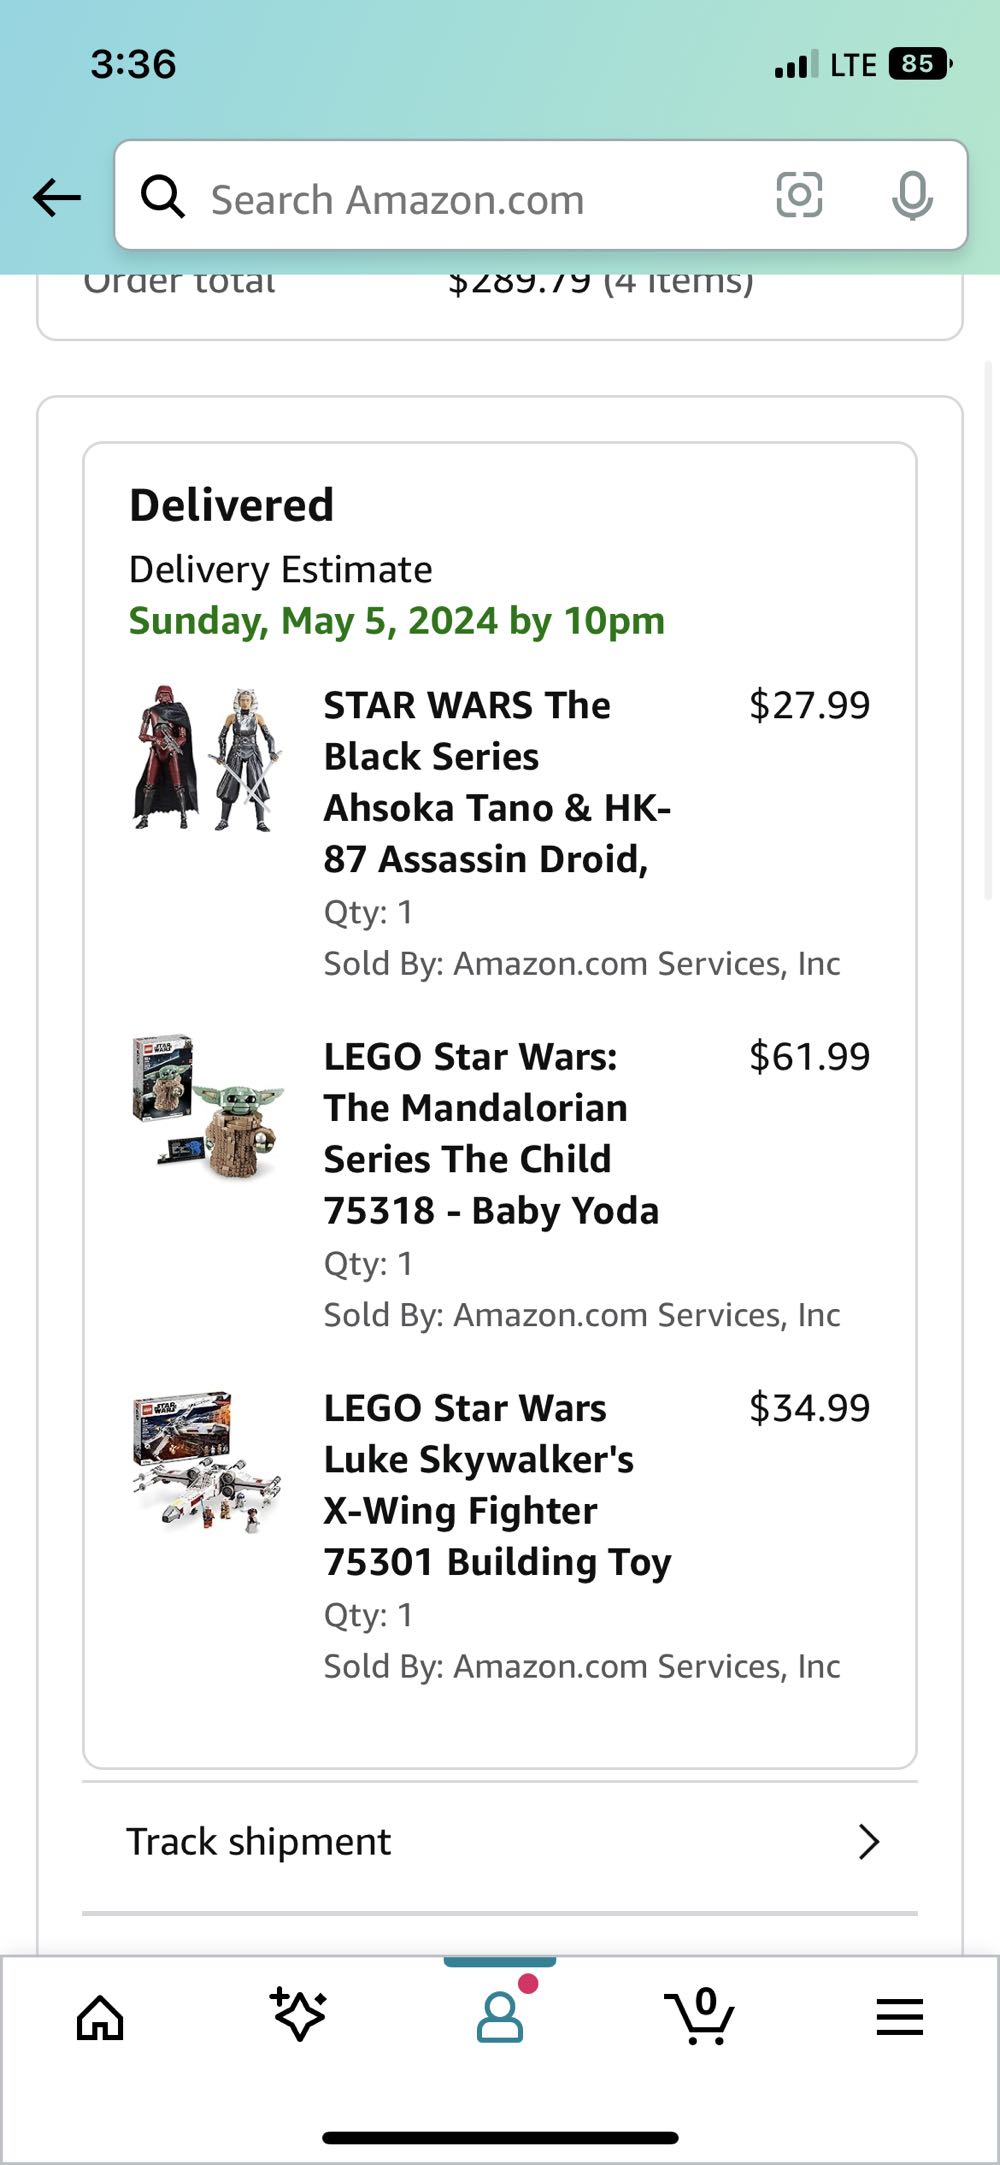Tap Track shipment

pyautogui.click(x=257, y=1841)
